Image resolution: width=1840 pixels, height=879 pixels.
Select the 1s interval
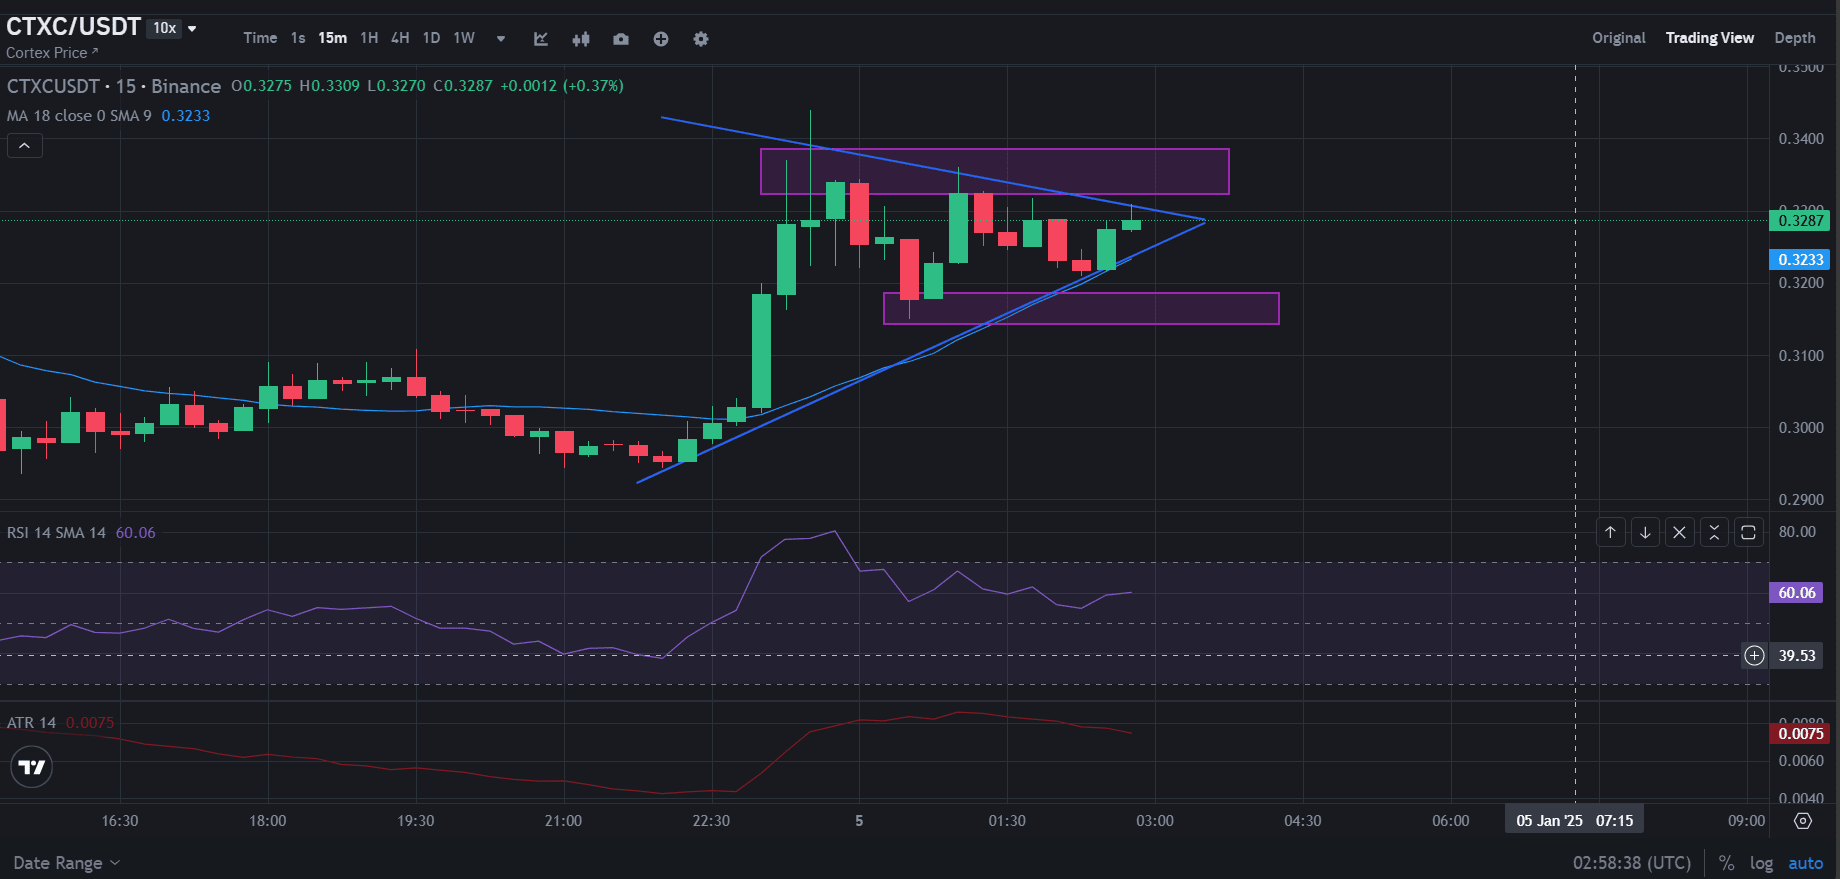point(298,38)
